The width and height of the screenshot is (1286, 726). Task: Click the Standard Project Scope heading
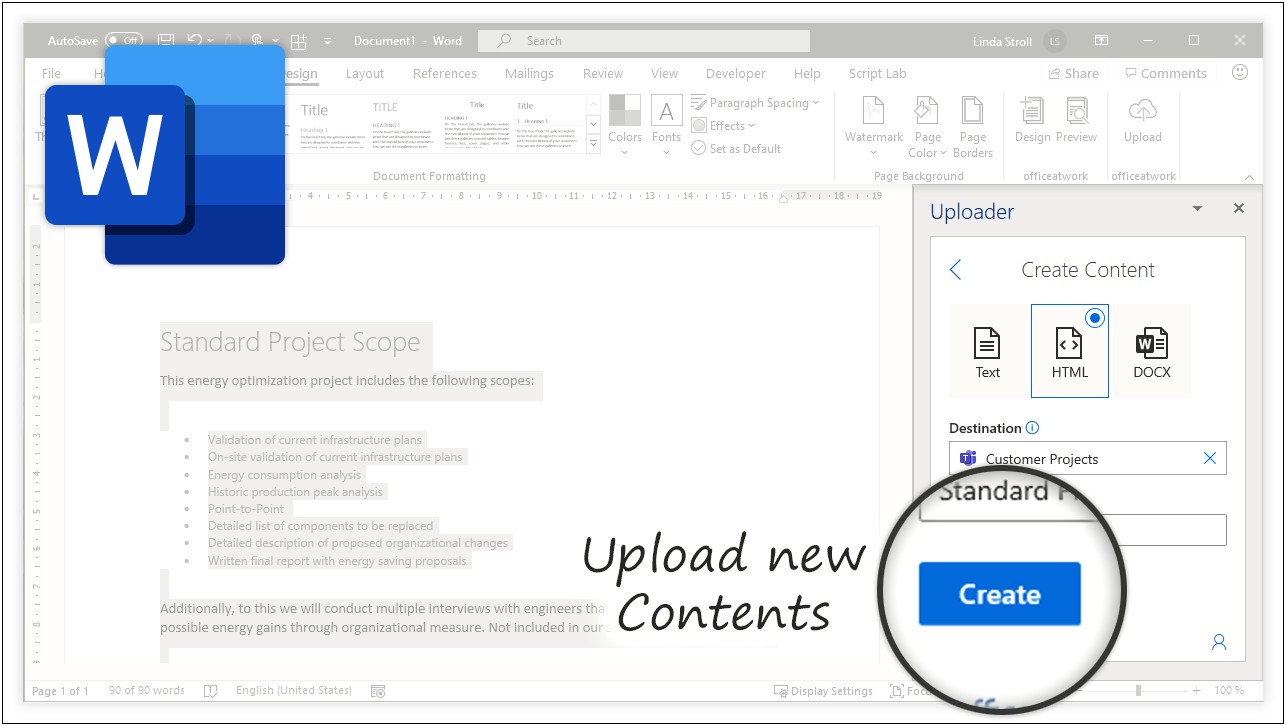pos(290,342)
